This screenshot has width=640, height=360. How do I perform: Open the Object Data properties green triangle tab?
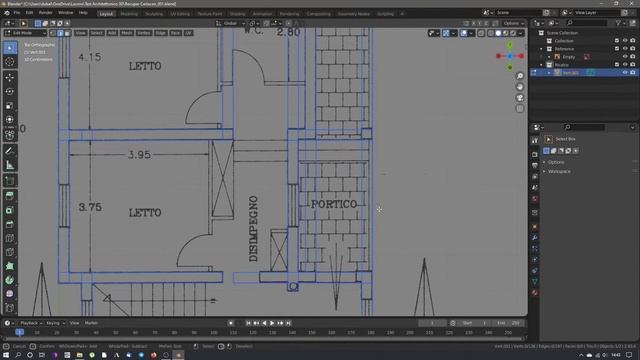pos(535,282)
